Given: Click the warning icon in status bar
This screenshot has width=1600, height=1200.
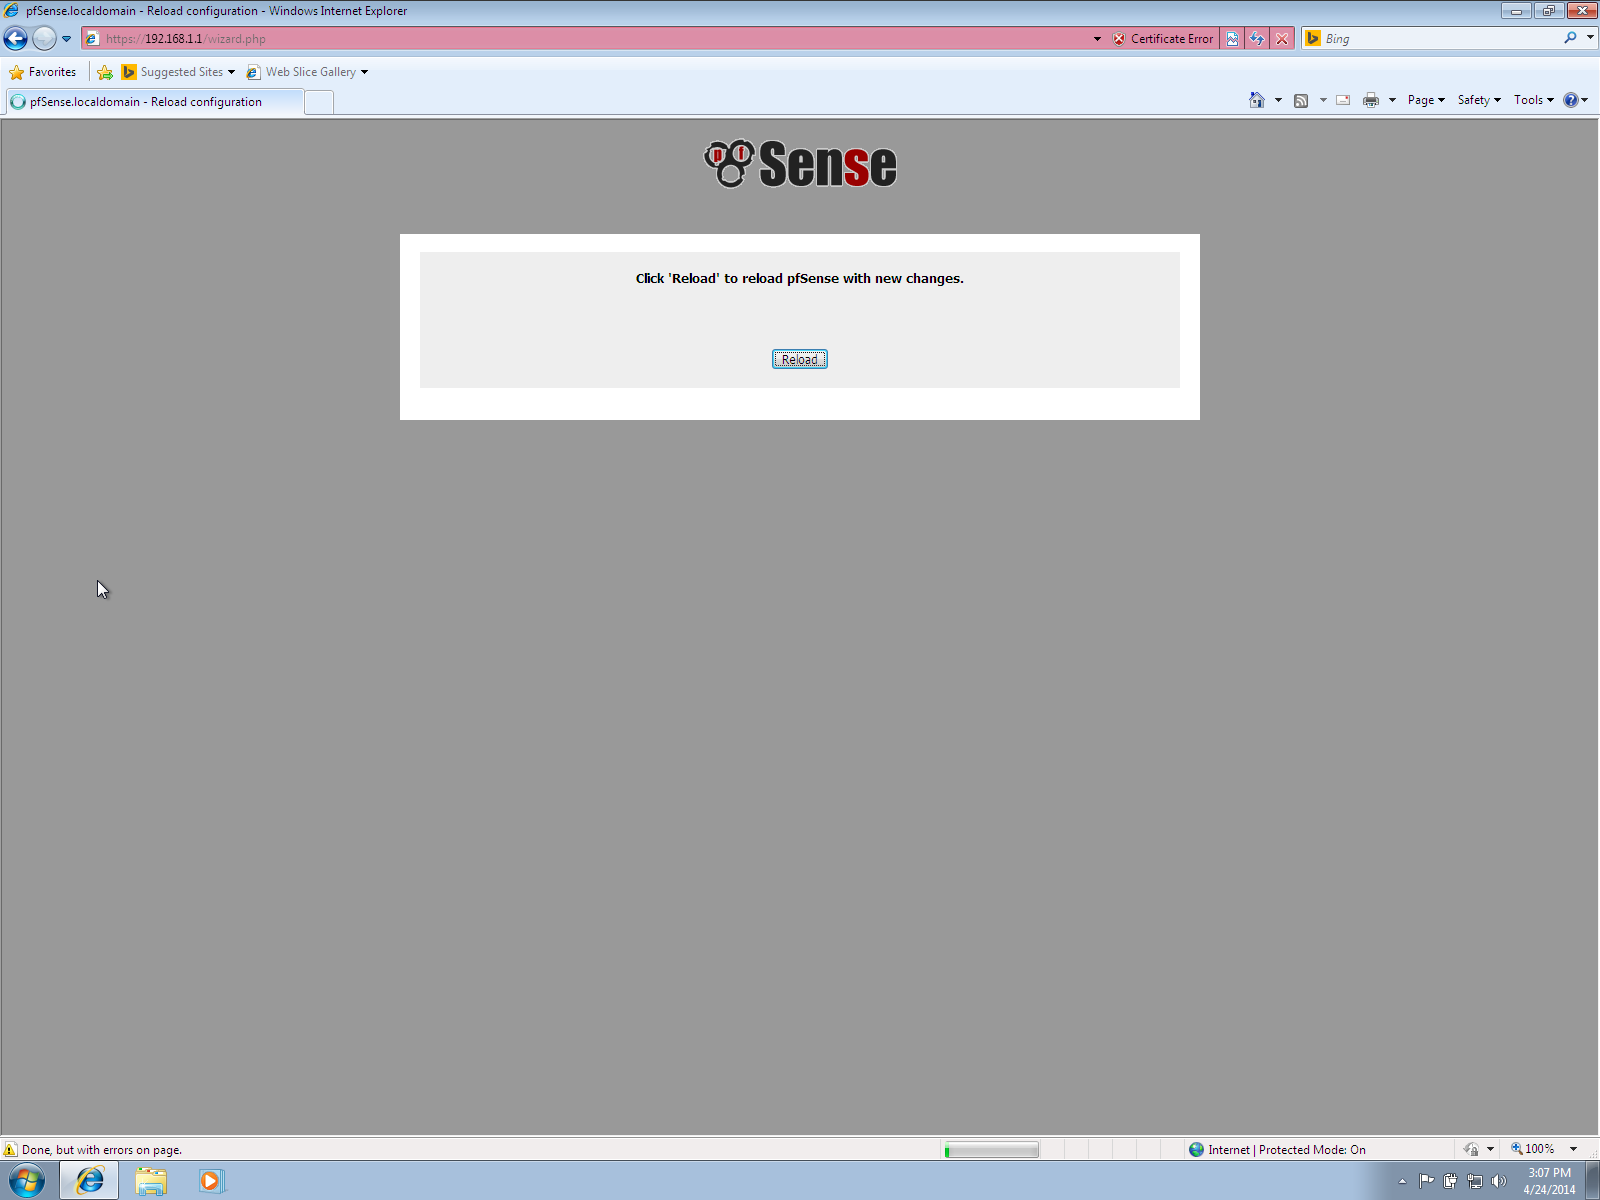Looking at the screenshot, I should (x=11, y=1150).
